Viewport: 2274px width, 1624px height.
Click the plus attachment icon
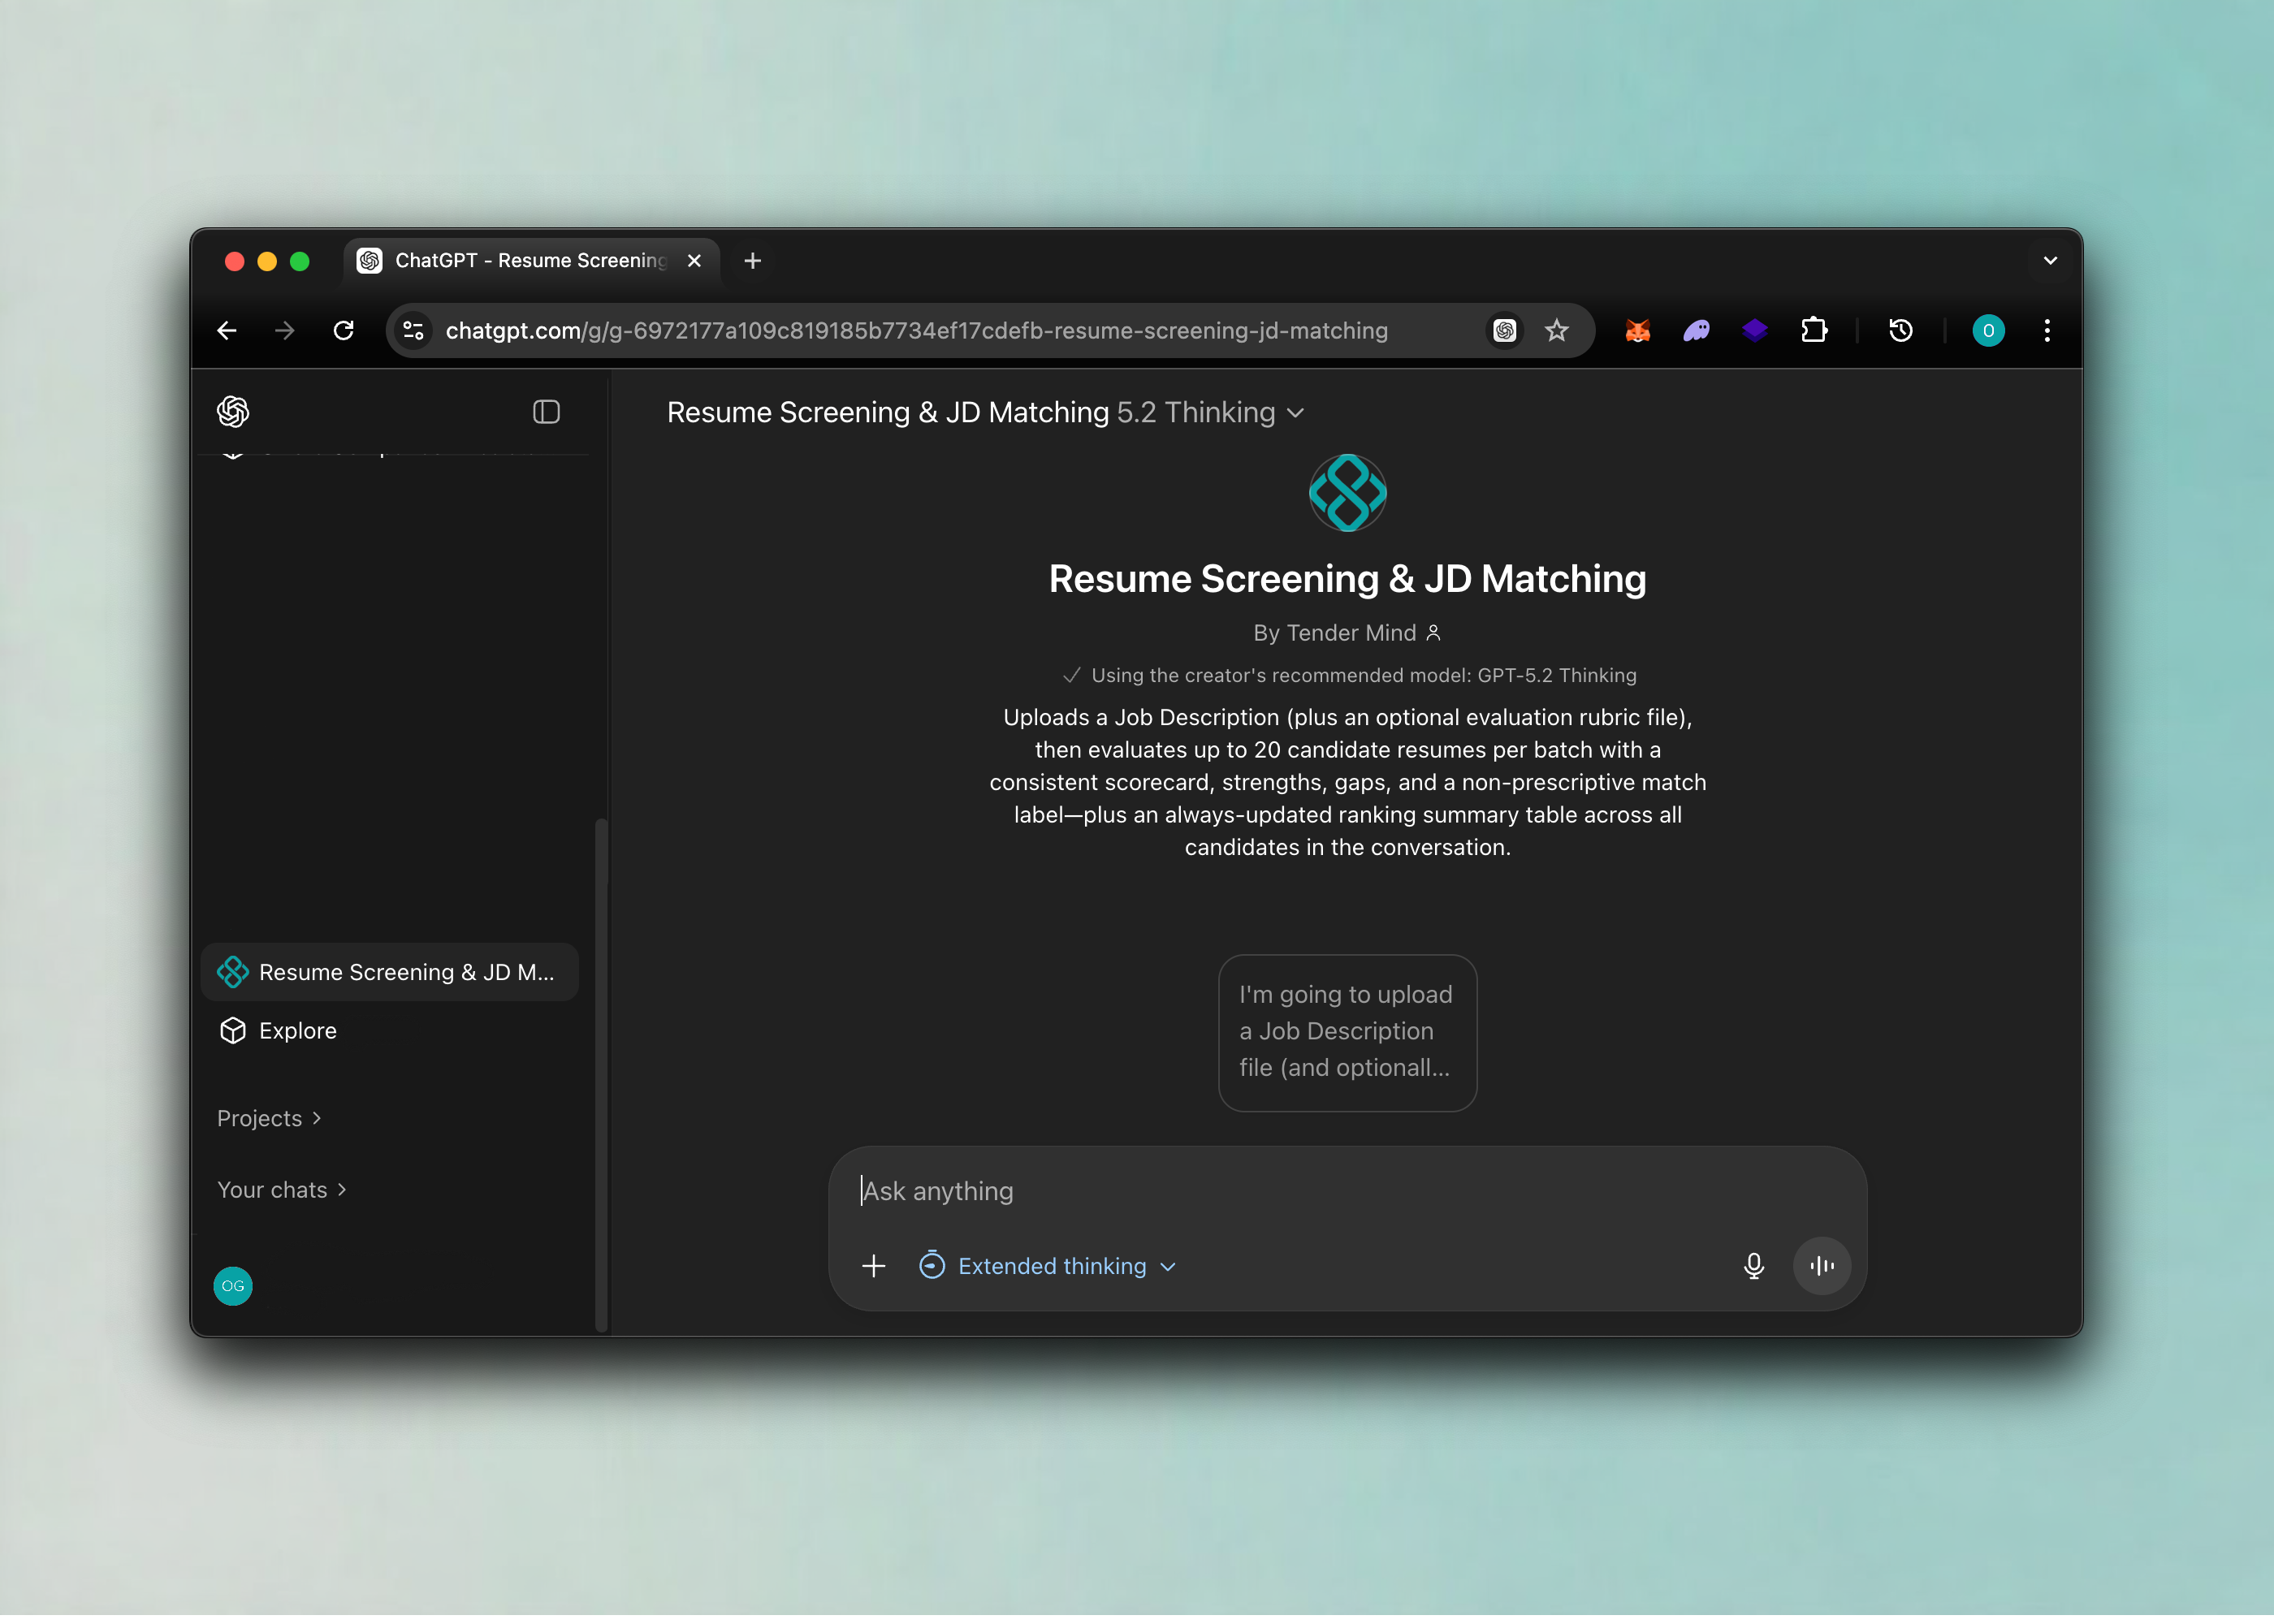pyautogui.click(x=873, y=1266)
